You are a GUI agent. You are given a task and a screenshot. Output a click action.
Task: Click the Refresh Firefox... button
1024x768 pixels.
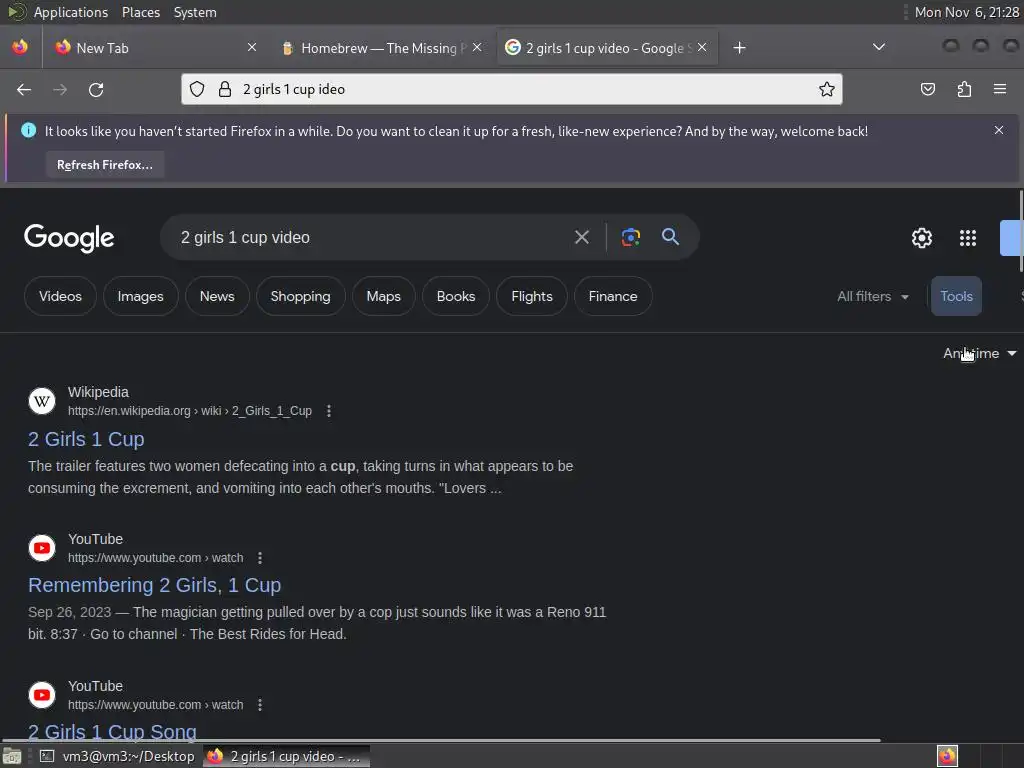pyautogui.click(x=104, y=165)
